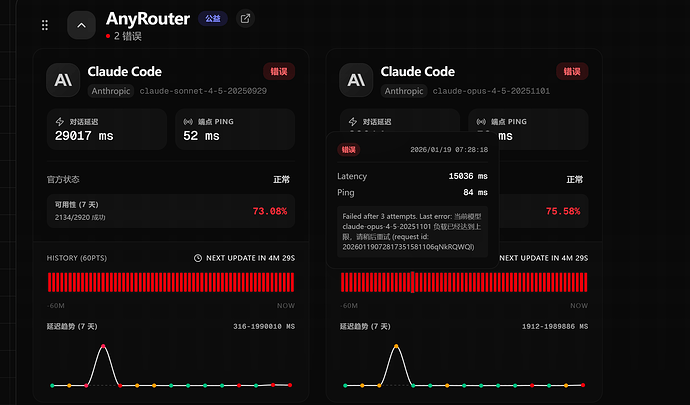Viewport: 690px width, 405px height.
Task: Click the 公益 badge next to AnyRouter
Action: 213,18
